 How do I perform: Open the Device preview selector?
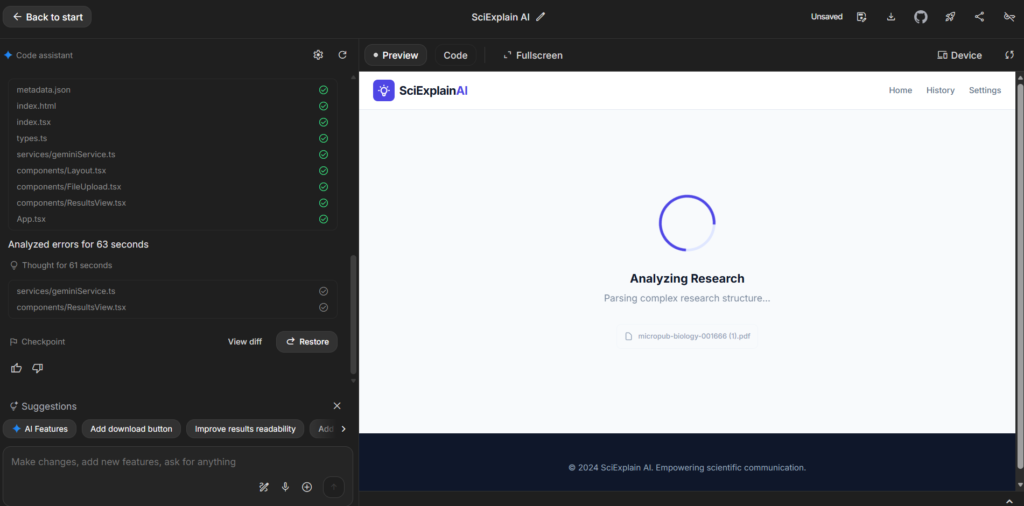[x=959, y=55]
